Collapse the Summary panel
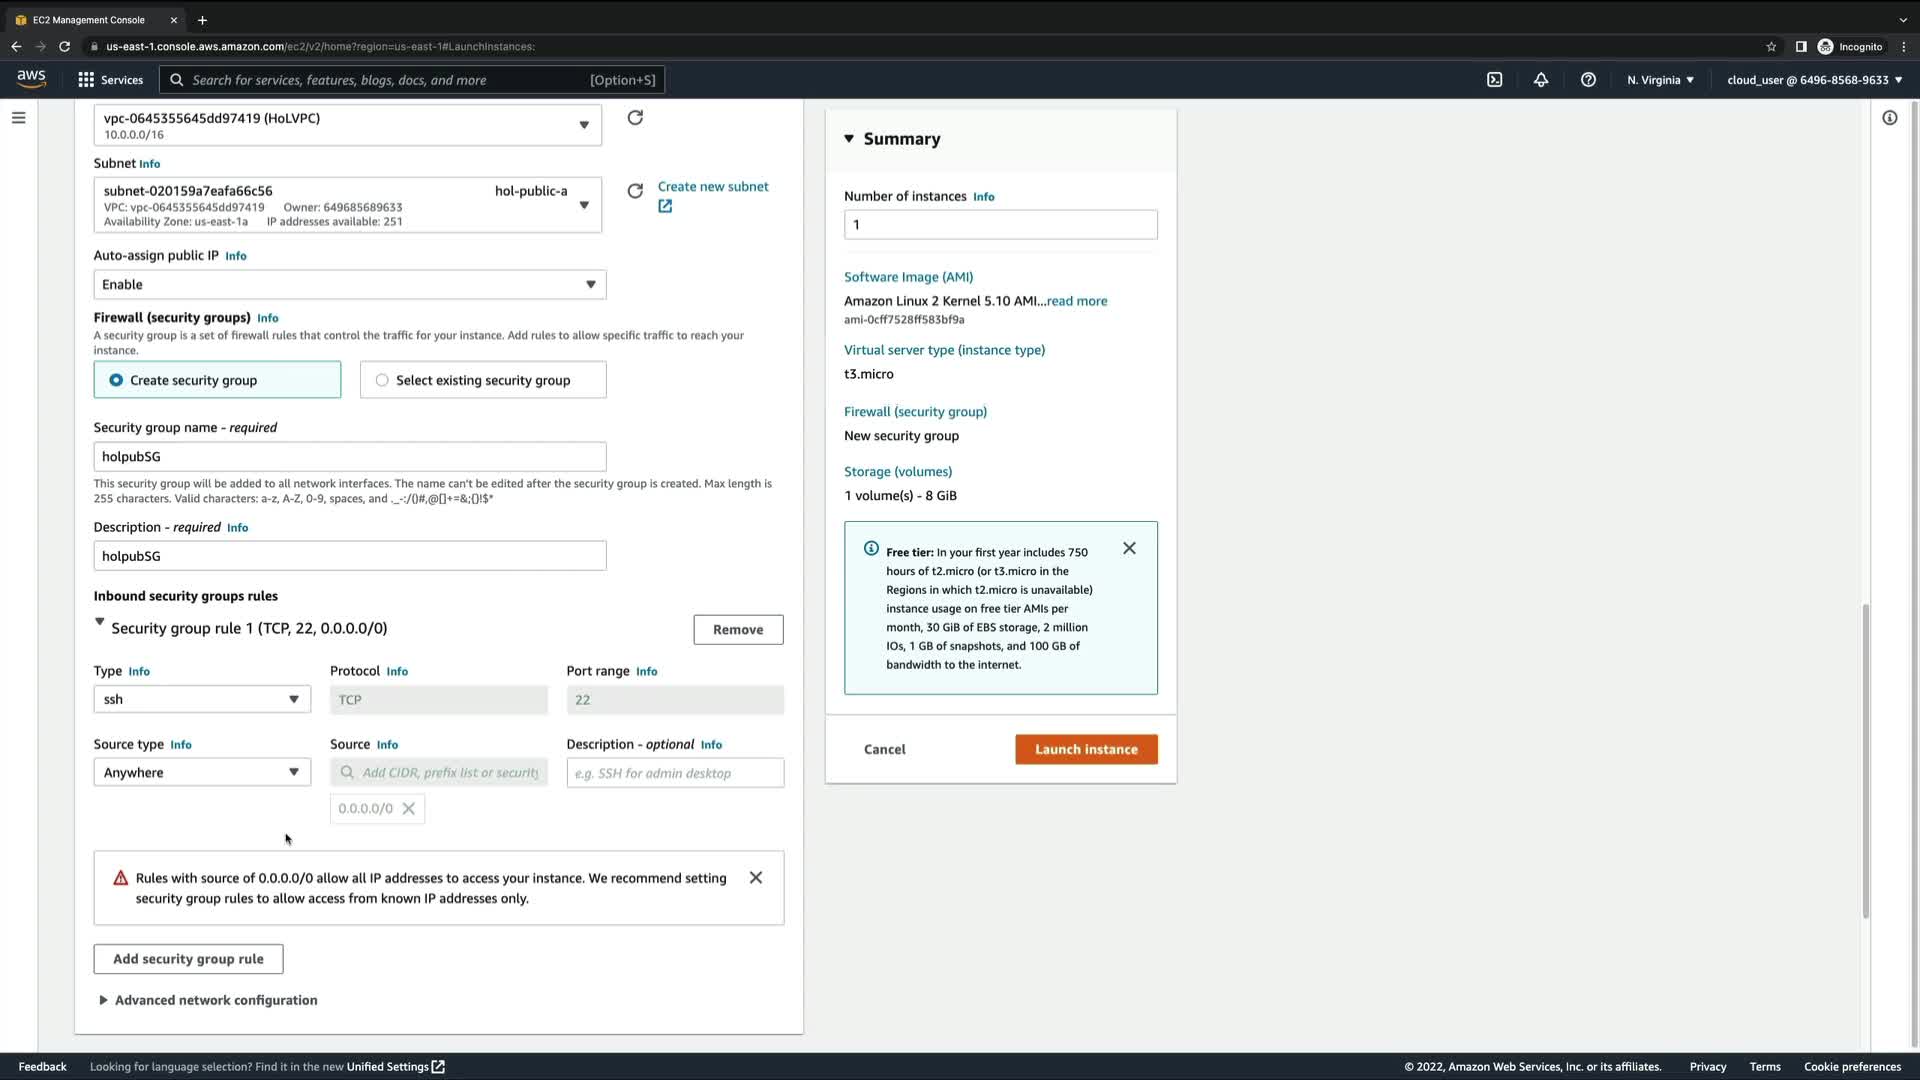1920x1080 pixels. coord(849,139)
